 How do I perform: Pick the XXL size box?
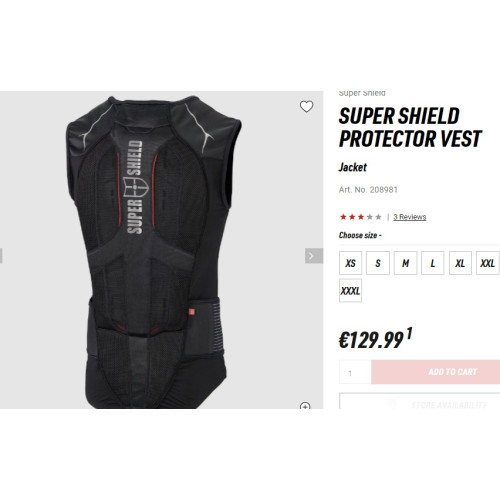(x=488, y=263)
